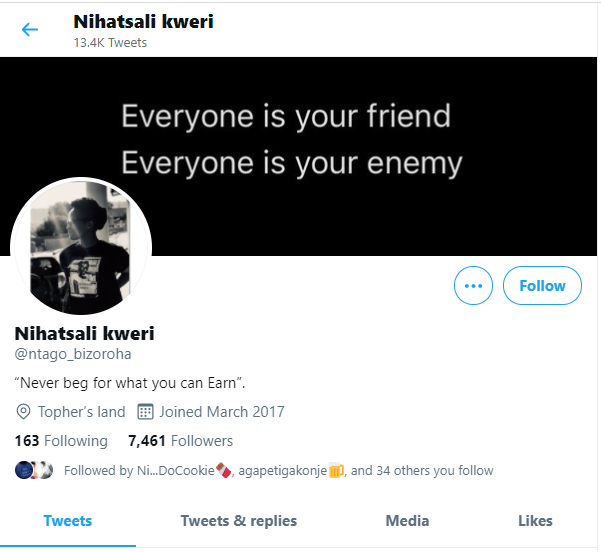
Task: View the 163 Following list
Action: click(61, 441)
